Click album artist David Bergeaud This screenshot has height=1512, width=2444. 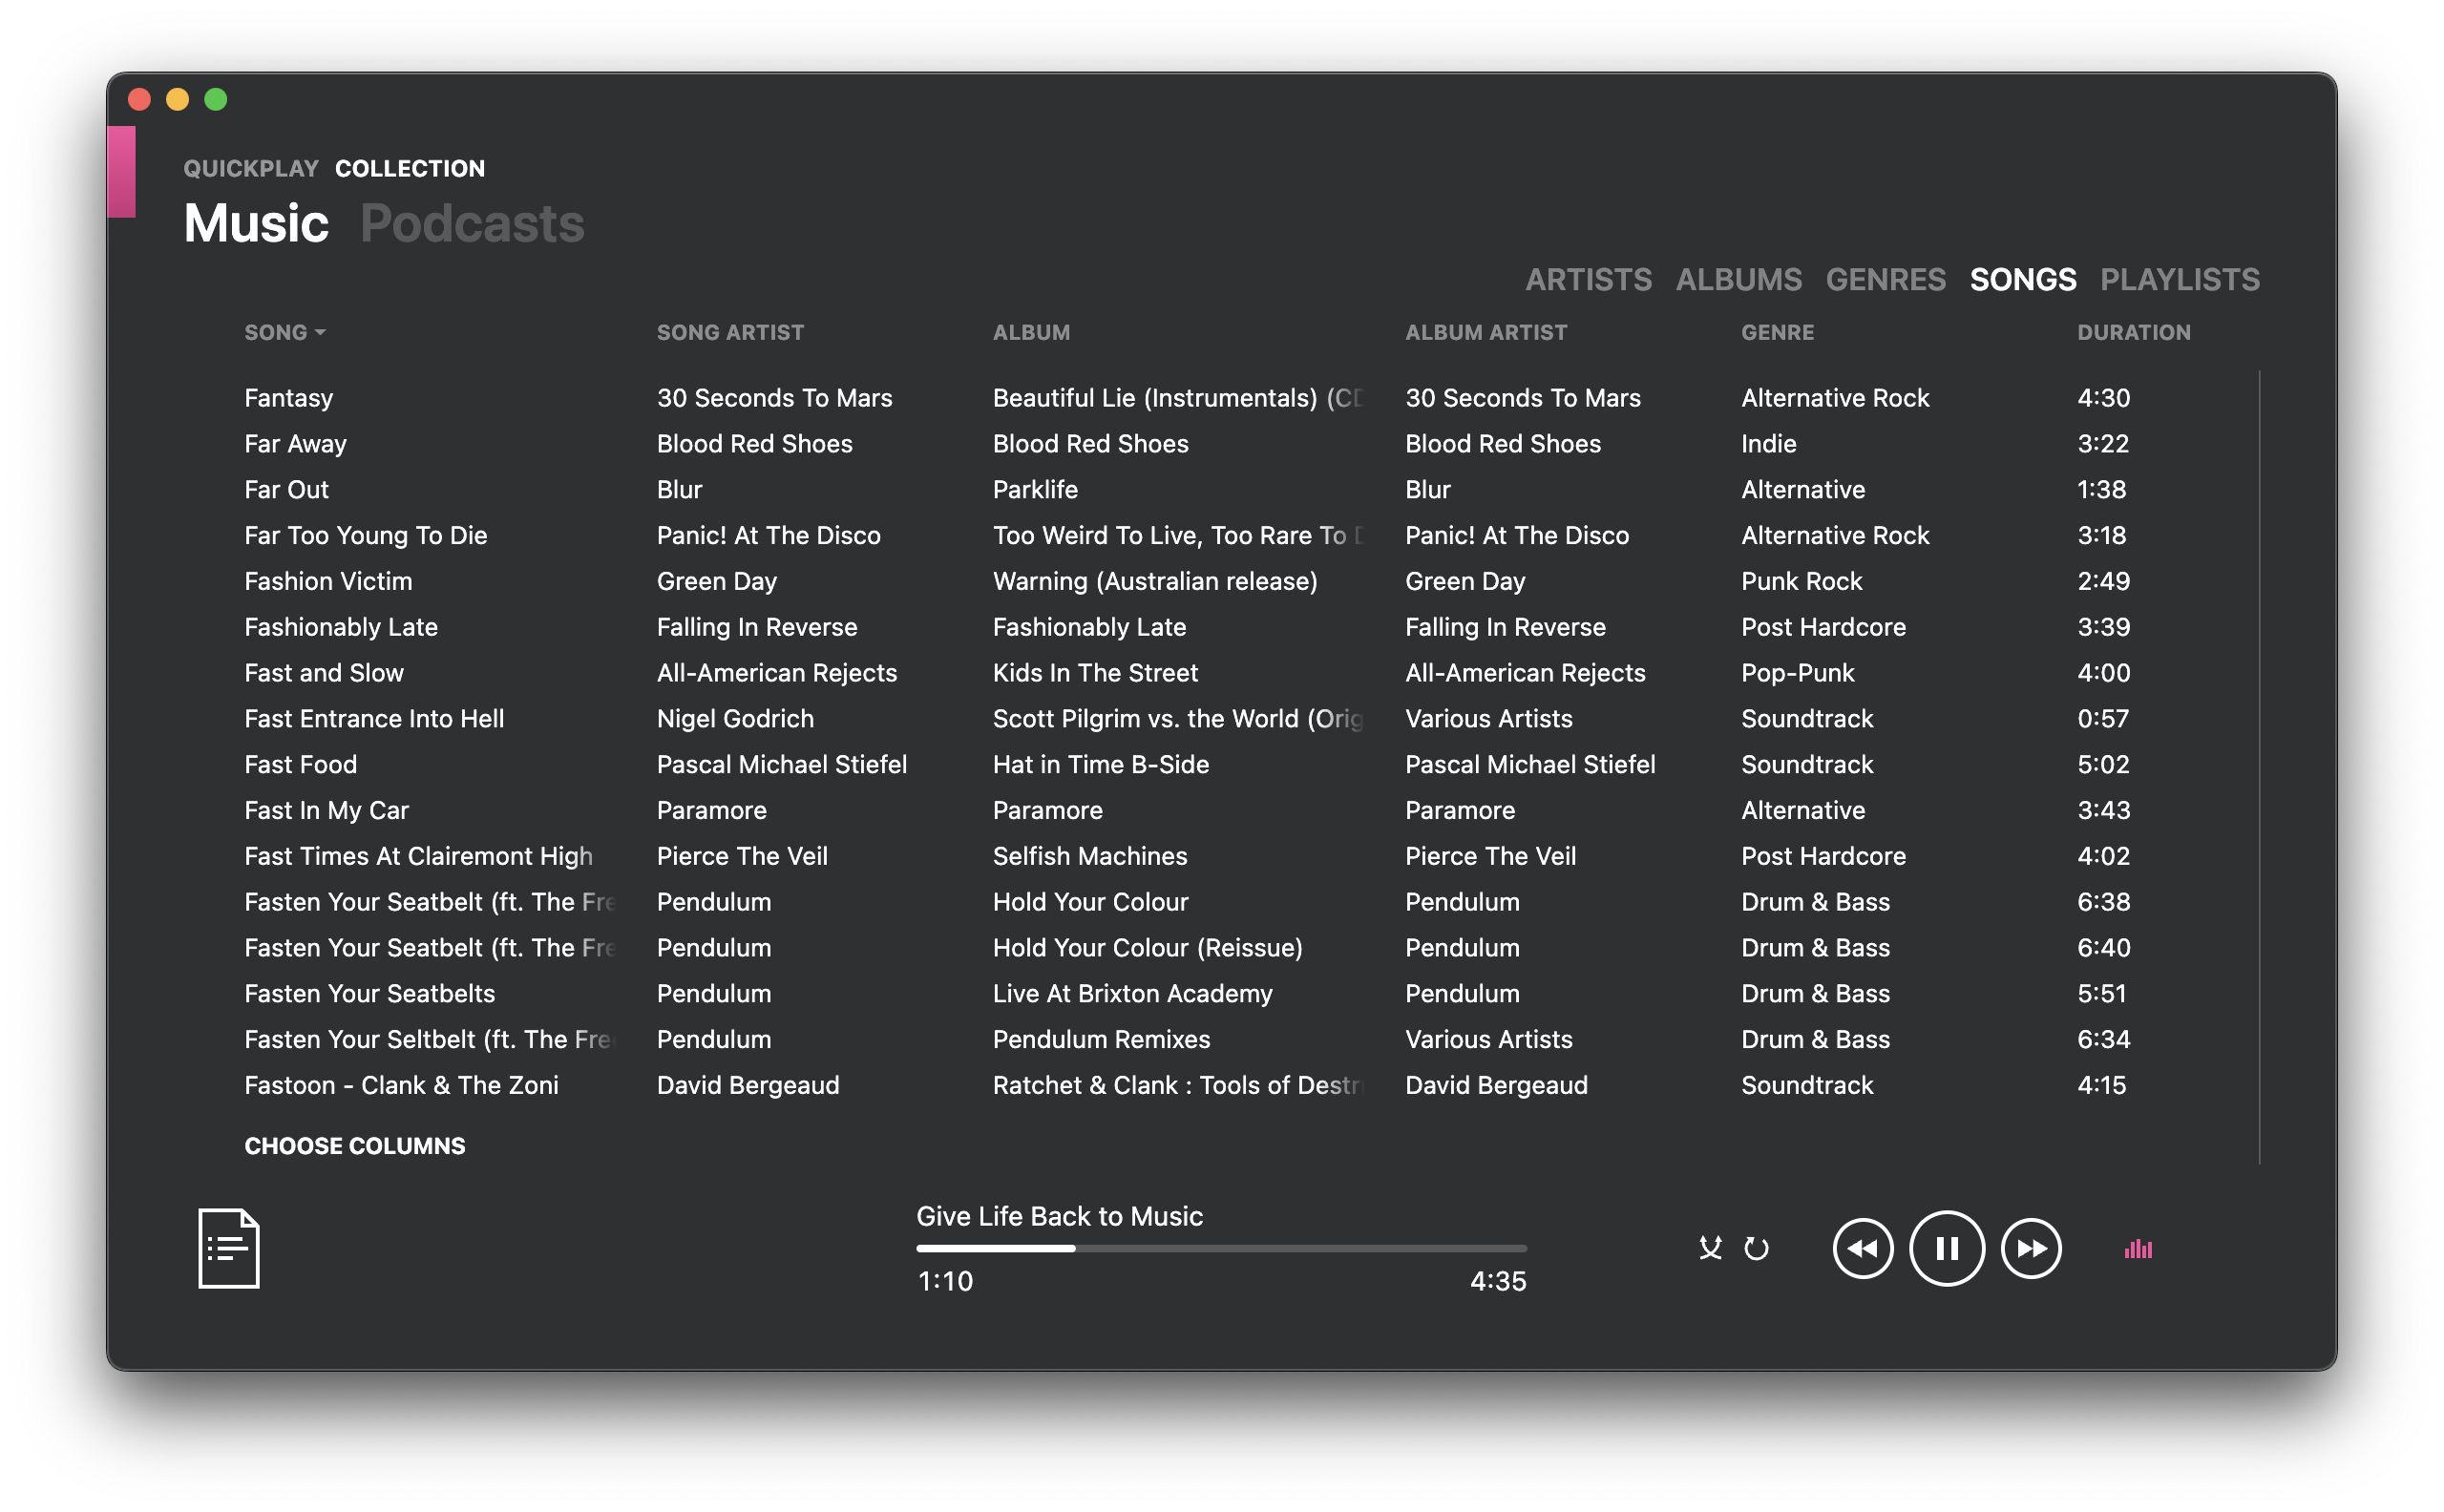point(1496,1086)
